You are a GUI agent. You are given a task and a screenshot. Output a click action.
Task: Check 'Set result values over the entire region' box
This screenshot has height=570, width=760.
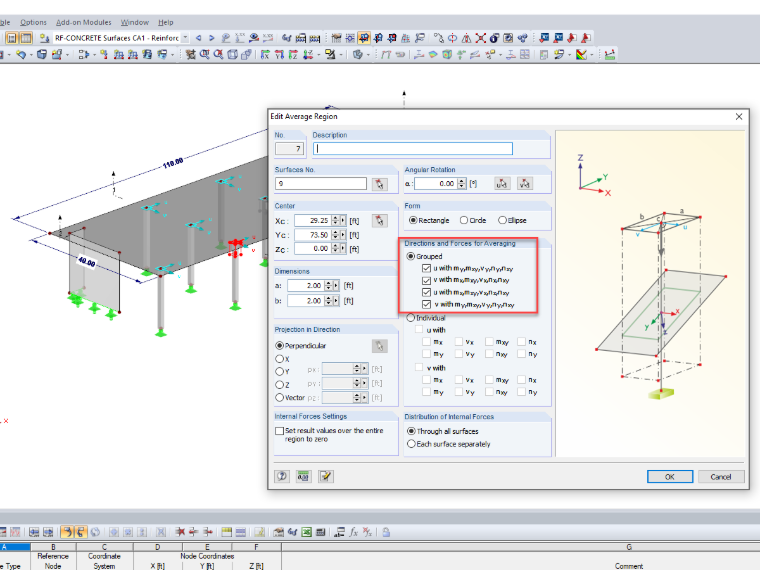[x=279, y=430]
